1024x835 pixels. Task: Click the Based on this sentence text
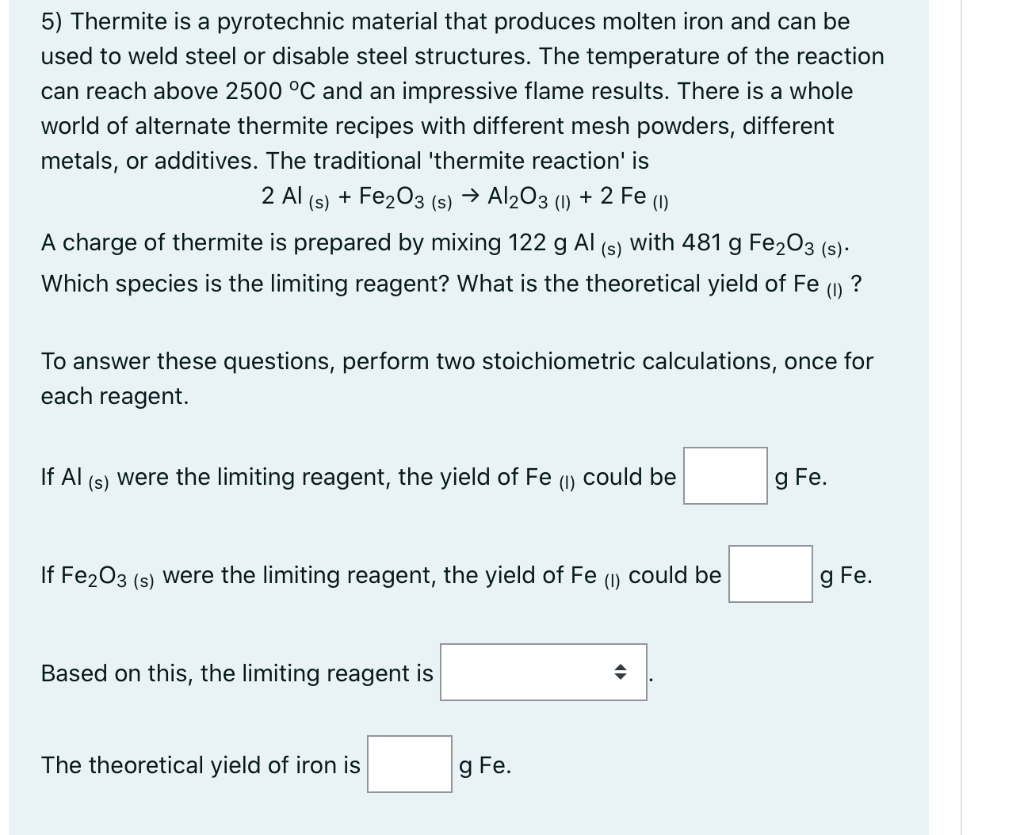click(235, 673)
